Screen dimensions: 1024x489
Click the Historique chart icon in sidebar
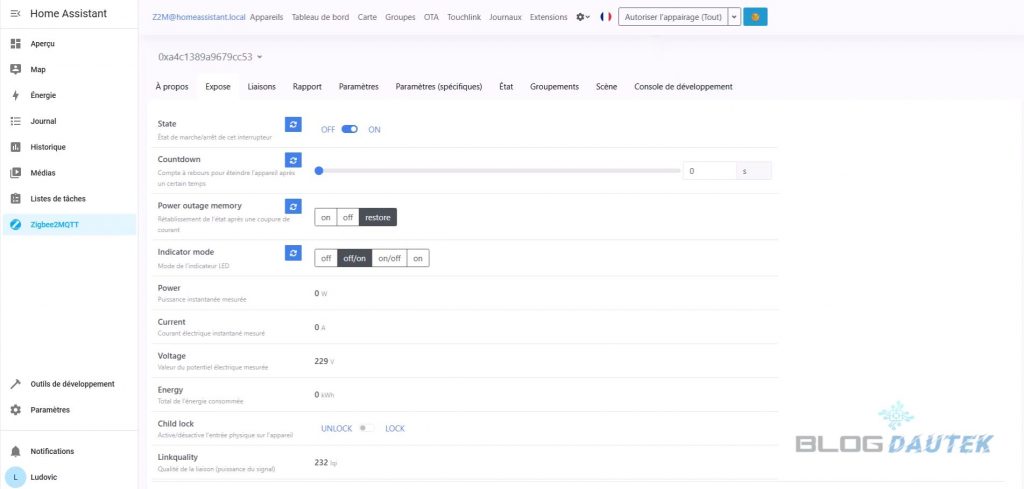15,147
